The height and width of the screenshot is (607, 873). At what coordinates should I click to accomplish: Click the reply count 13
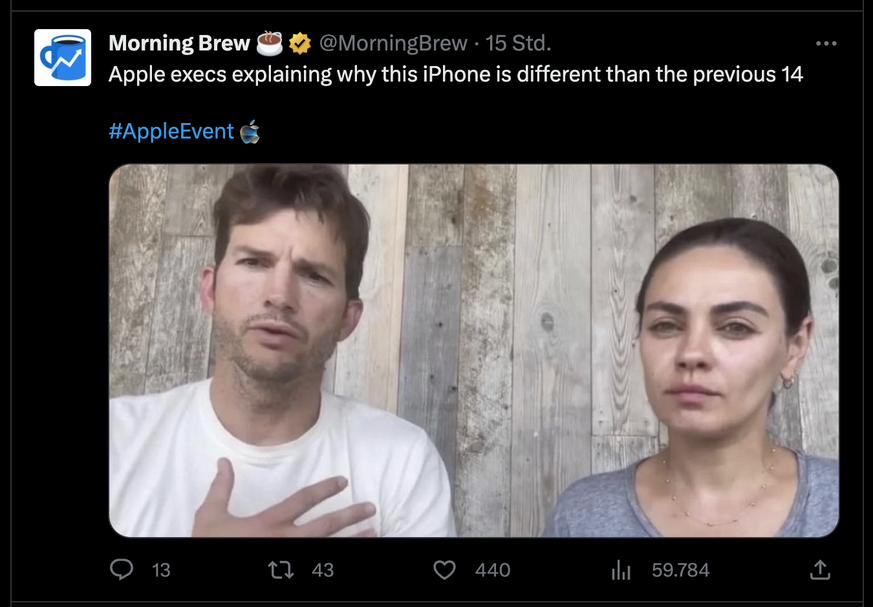161,570
